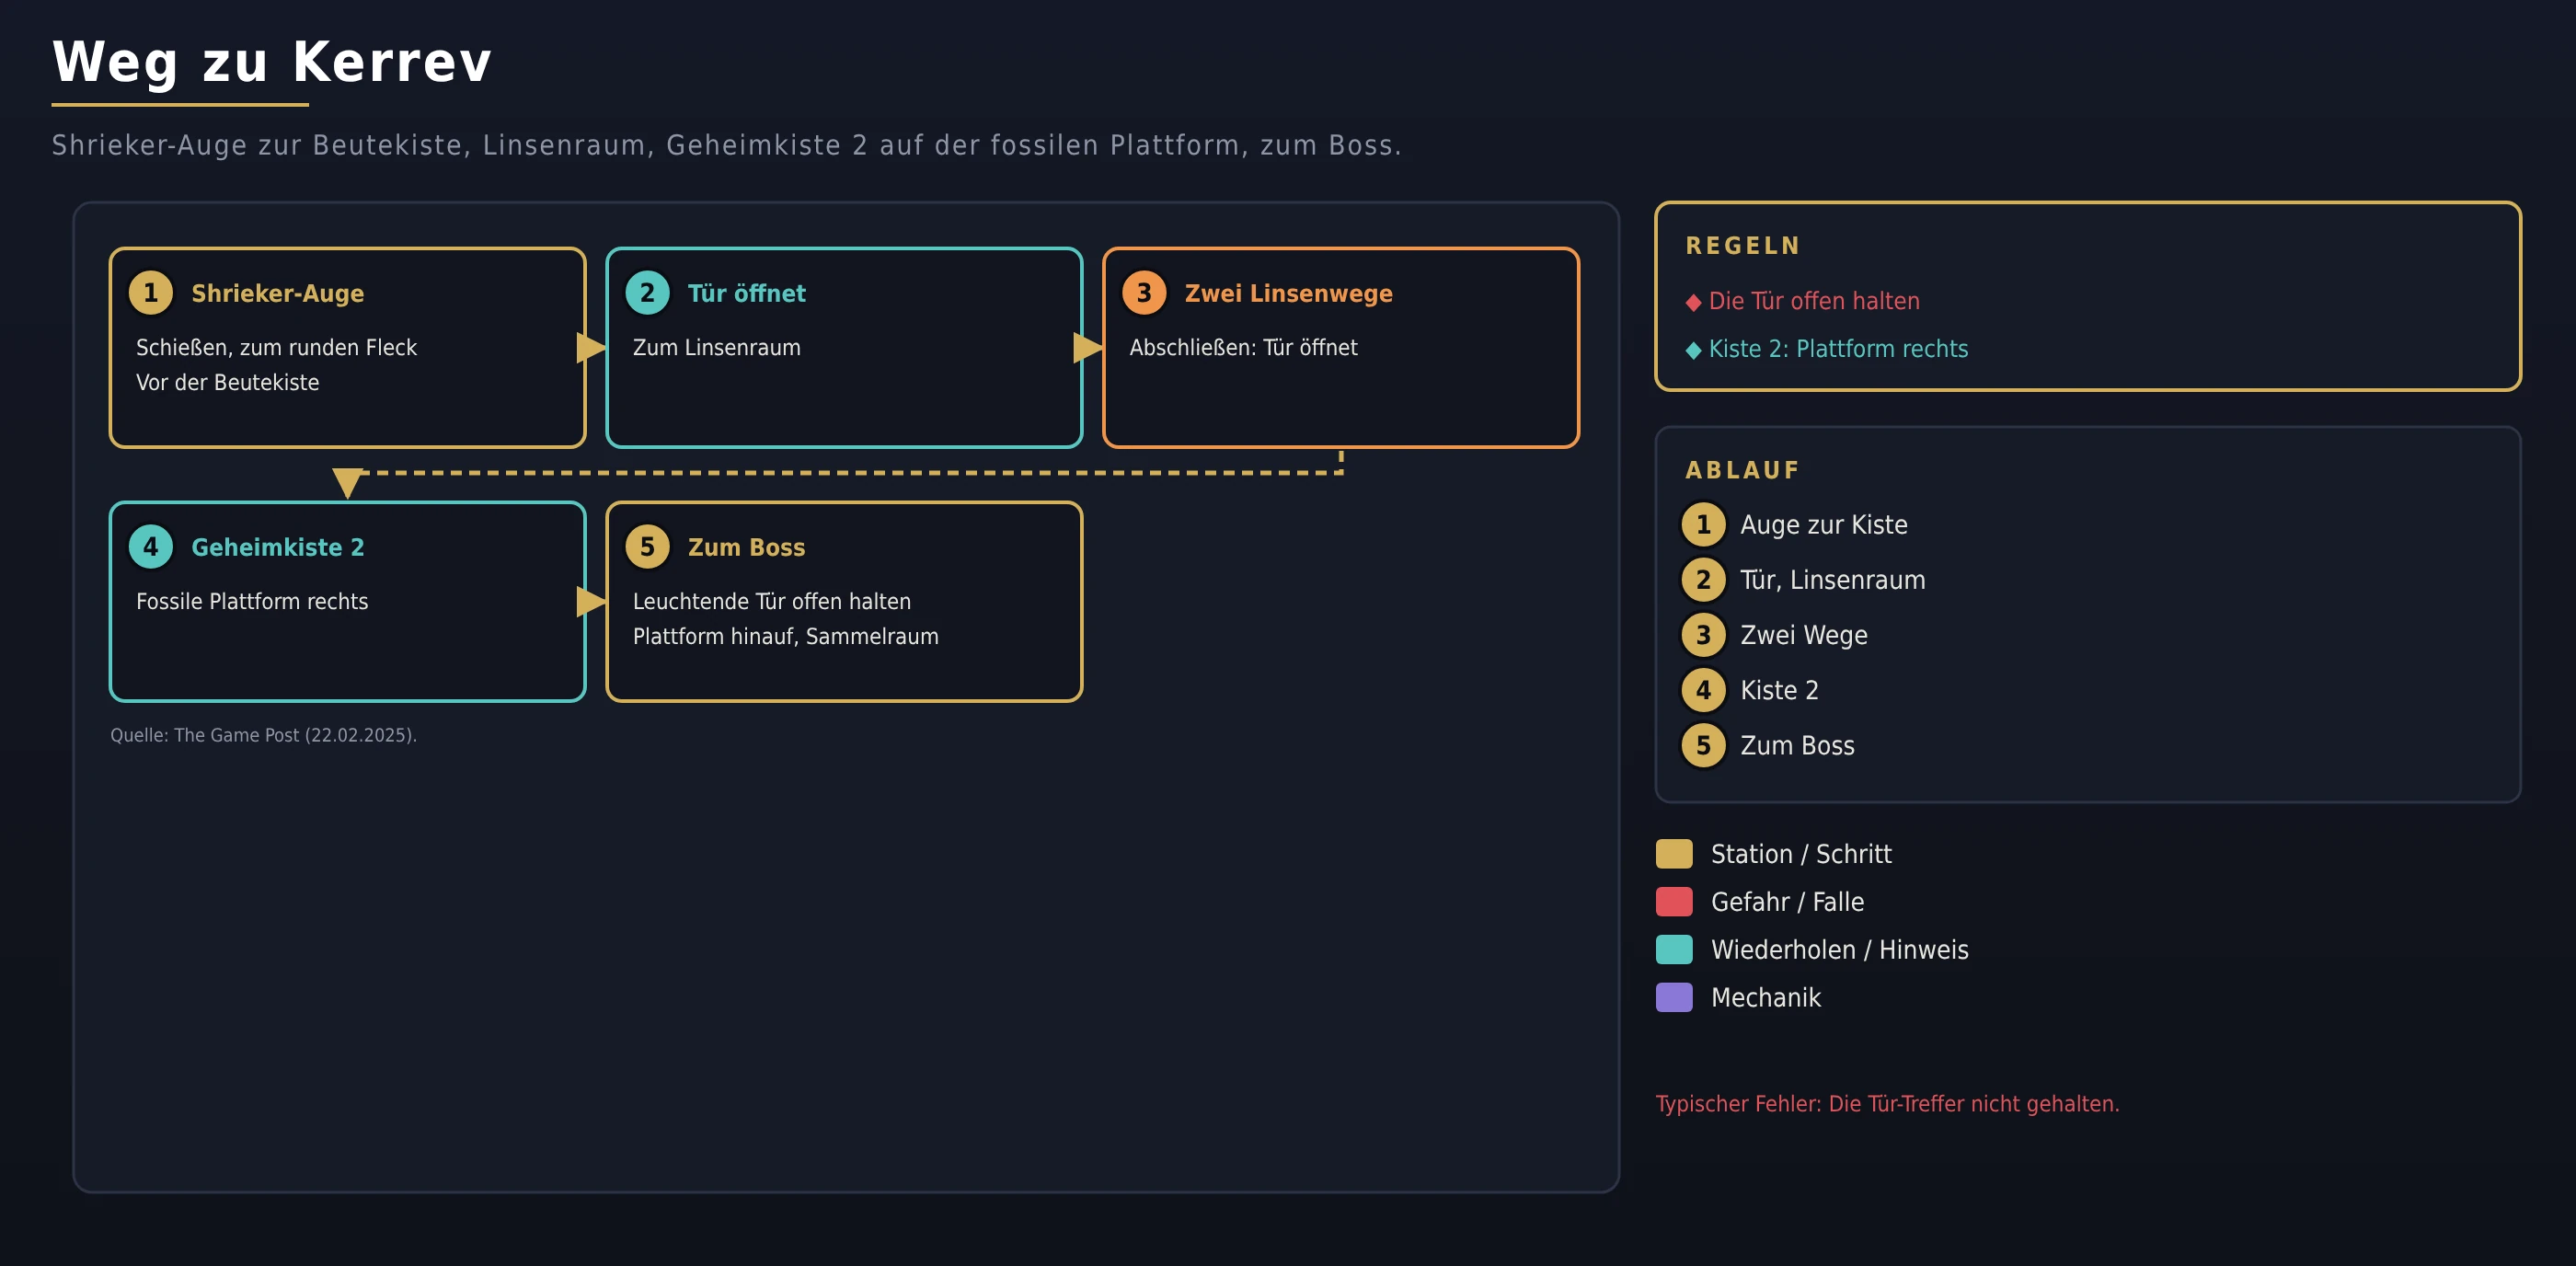Image resolution: width=2576 pixels, height=1266 pixels.
Task: Click step 3 badge on Zwei Linsenwege card
Action: (x=1144, y=293)
